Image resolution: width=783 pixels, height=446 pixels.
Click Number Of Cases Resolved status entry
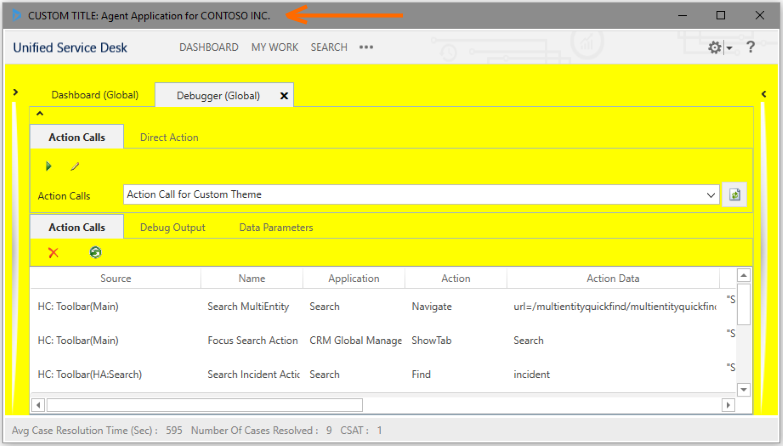coord(261,430)
